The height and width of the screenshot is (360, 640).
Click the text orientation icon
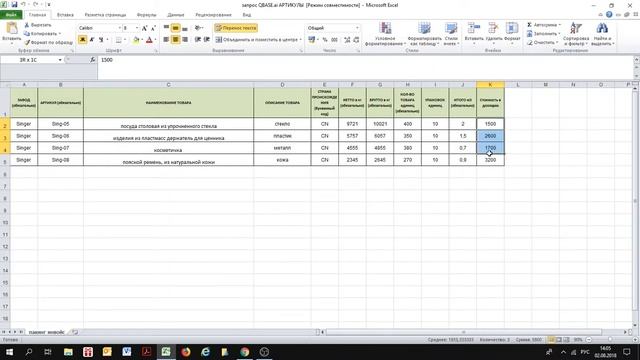click(x=198, y=28)
